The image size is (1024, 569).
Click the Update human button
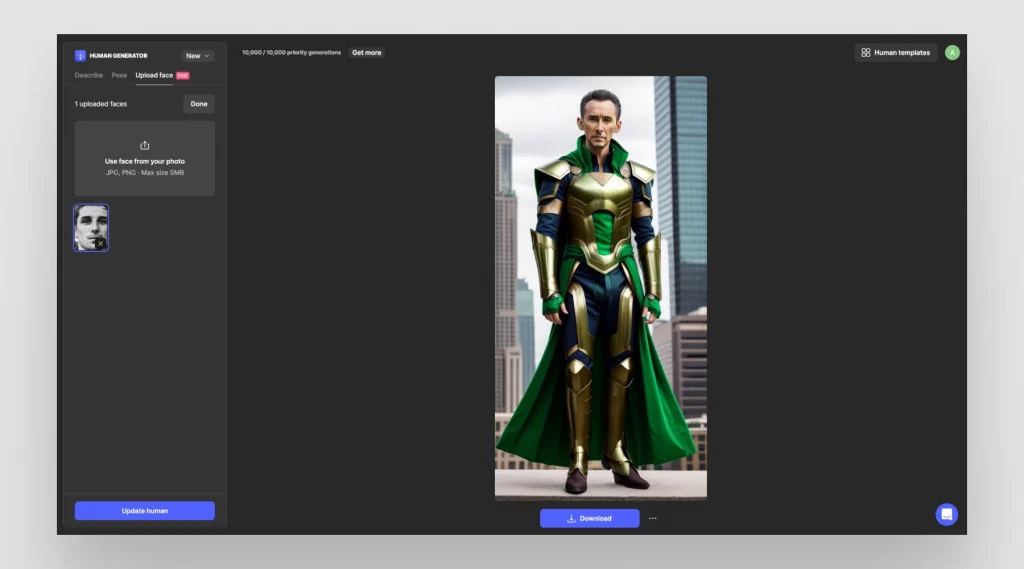pyautogui.click(x=144, y=511)
